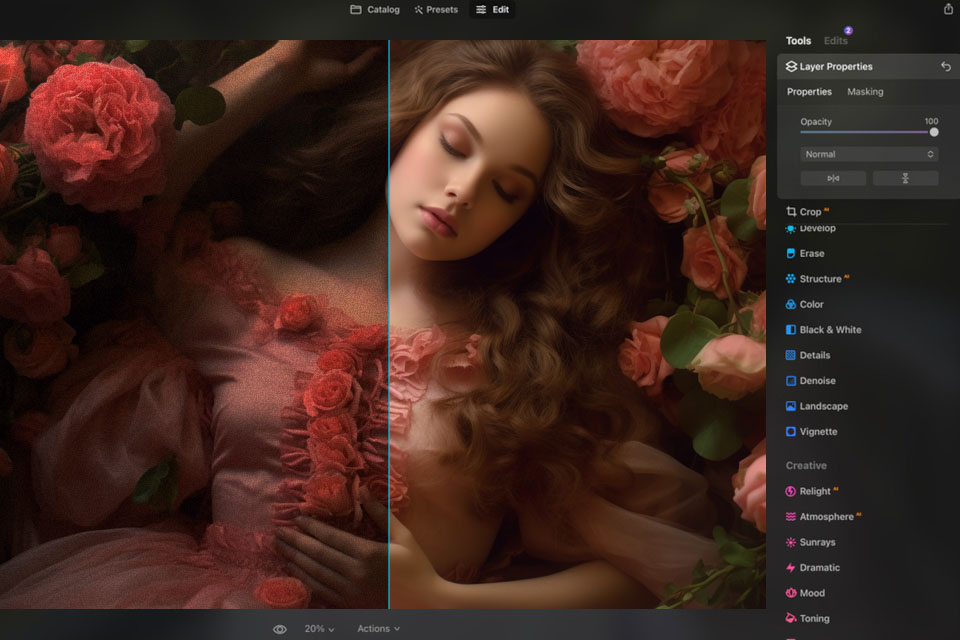Click the share export icon
Image resolution: width=960 pixels, height=640 pixels.
point(948,9)
